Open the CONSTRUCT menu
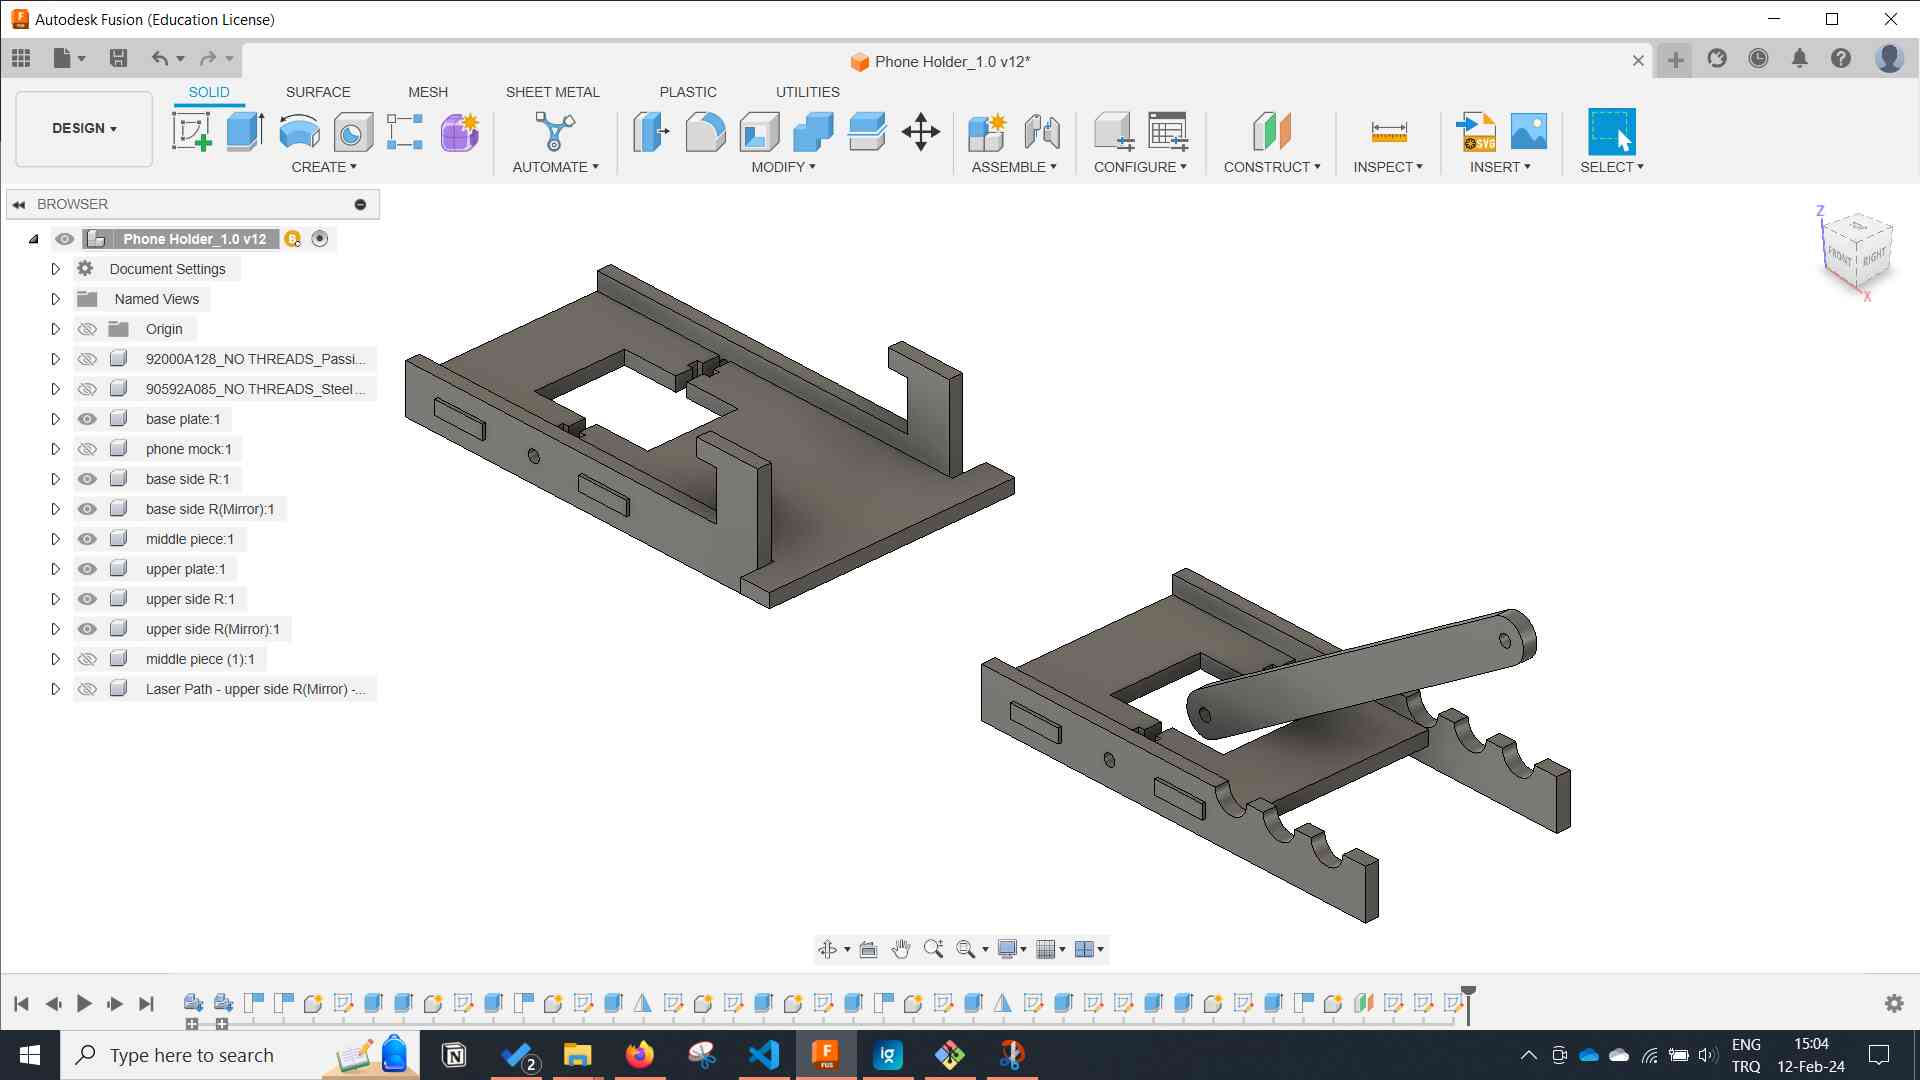1920x1080 pixels. [1272, 167]
